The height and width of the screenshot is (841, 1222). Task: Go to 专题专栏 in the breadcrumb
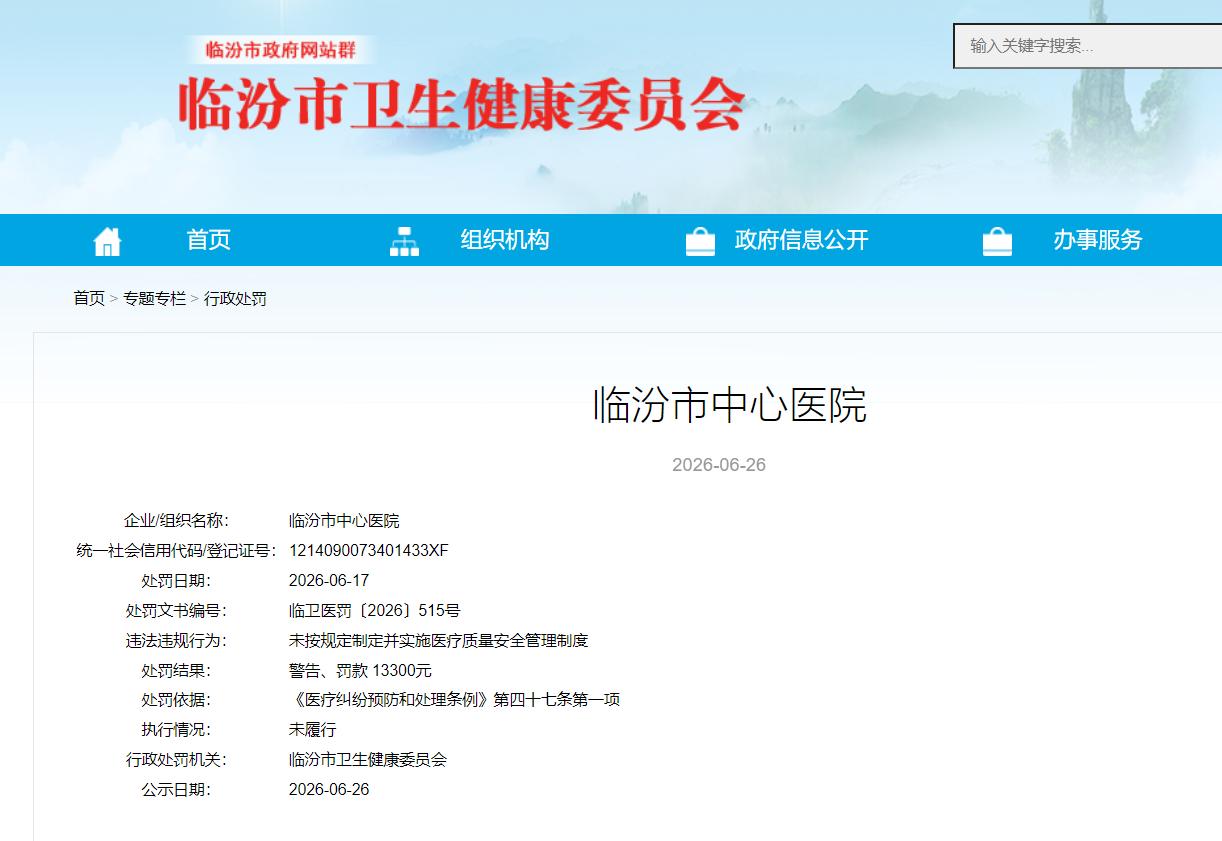point(154,298)
